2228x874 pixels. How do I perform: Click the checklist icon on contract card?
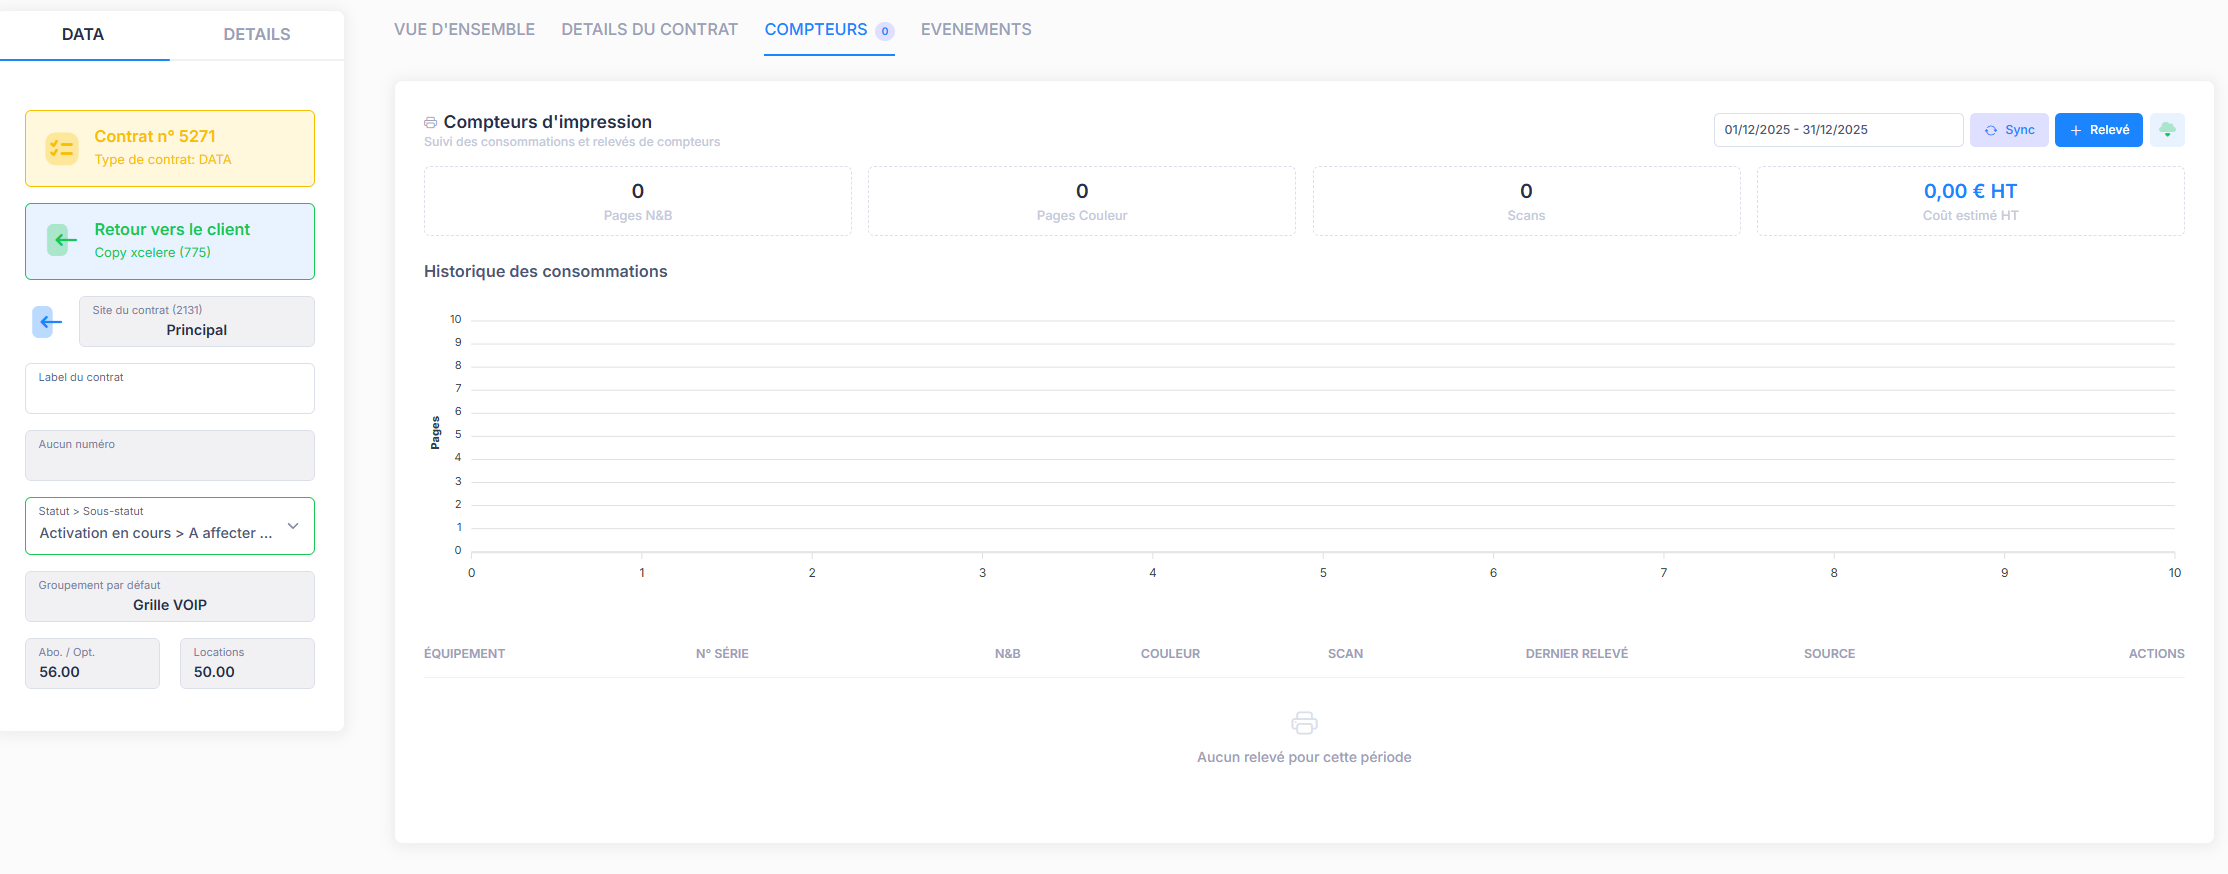pyautogui.click(x=62, y=149)
